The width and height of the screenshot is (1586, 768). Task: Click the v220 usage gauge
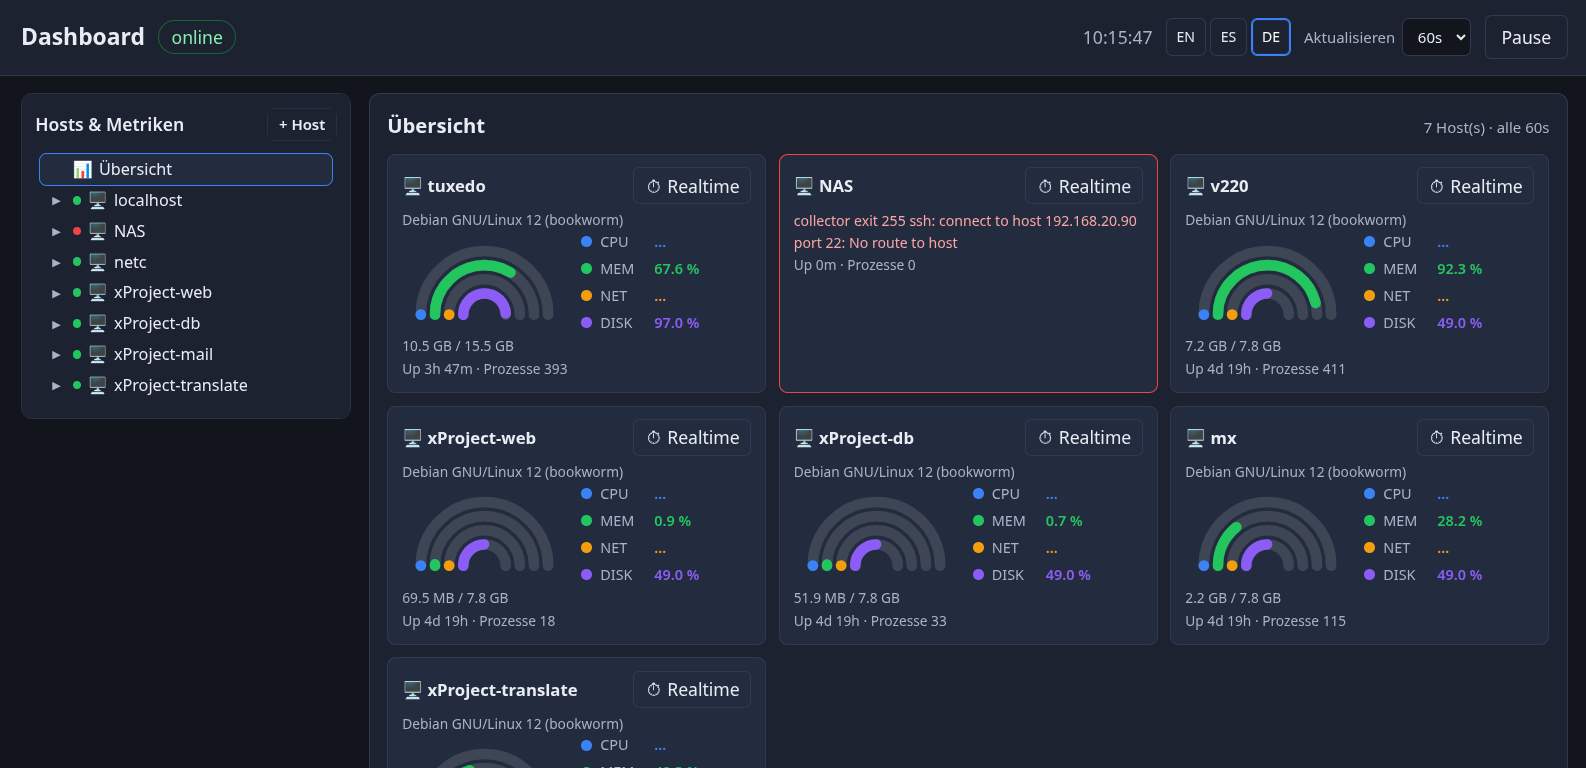click(1268, 284)
